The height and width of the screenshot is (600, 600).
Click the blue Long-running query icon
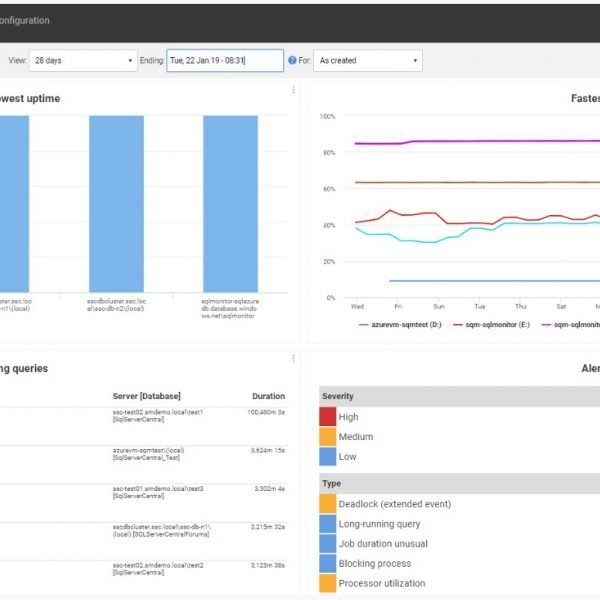328,524
